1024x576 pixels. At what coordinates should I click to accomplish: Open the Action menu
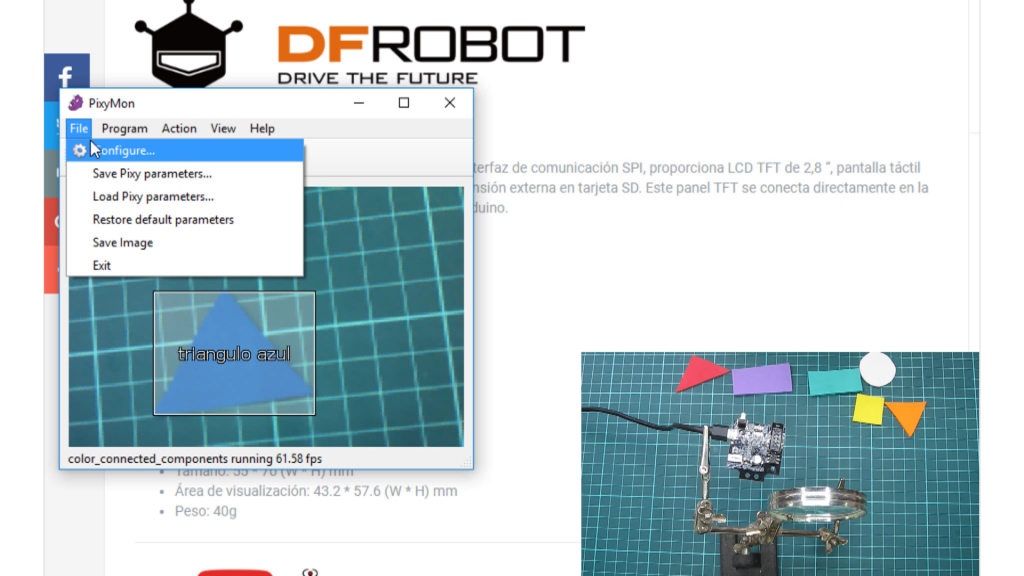[x=179, y=128]
